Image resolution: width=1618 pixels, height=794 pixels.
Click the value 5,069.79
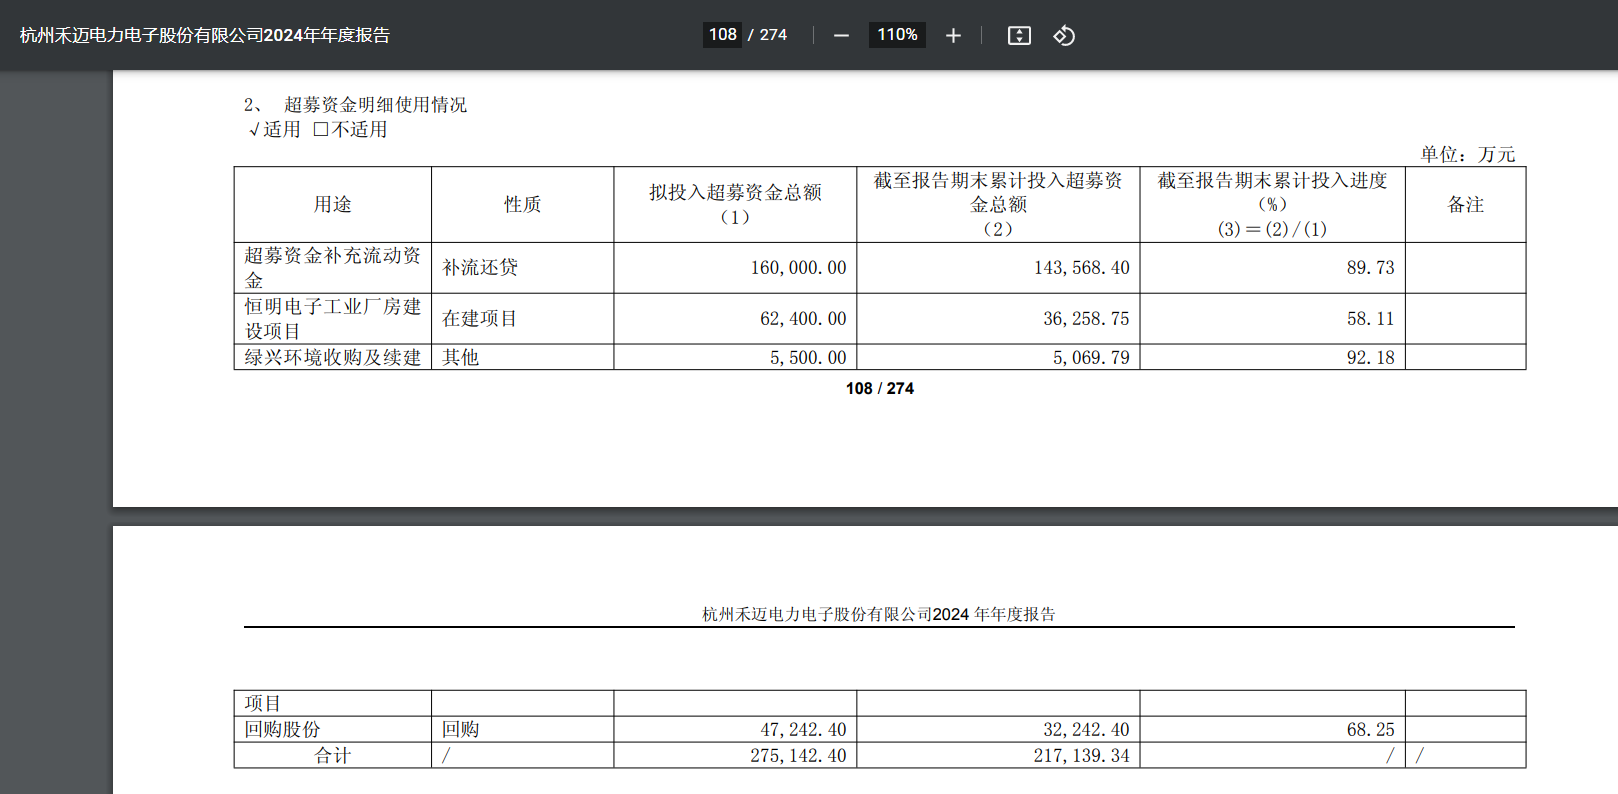point(1091,358)
